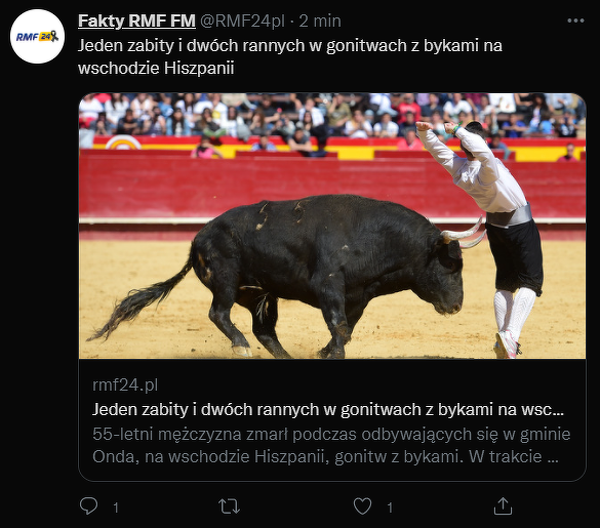The width and height of the screenshot is (600, 528).
Task: Click the like count number
Action: click(x=390, y=508)
